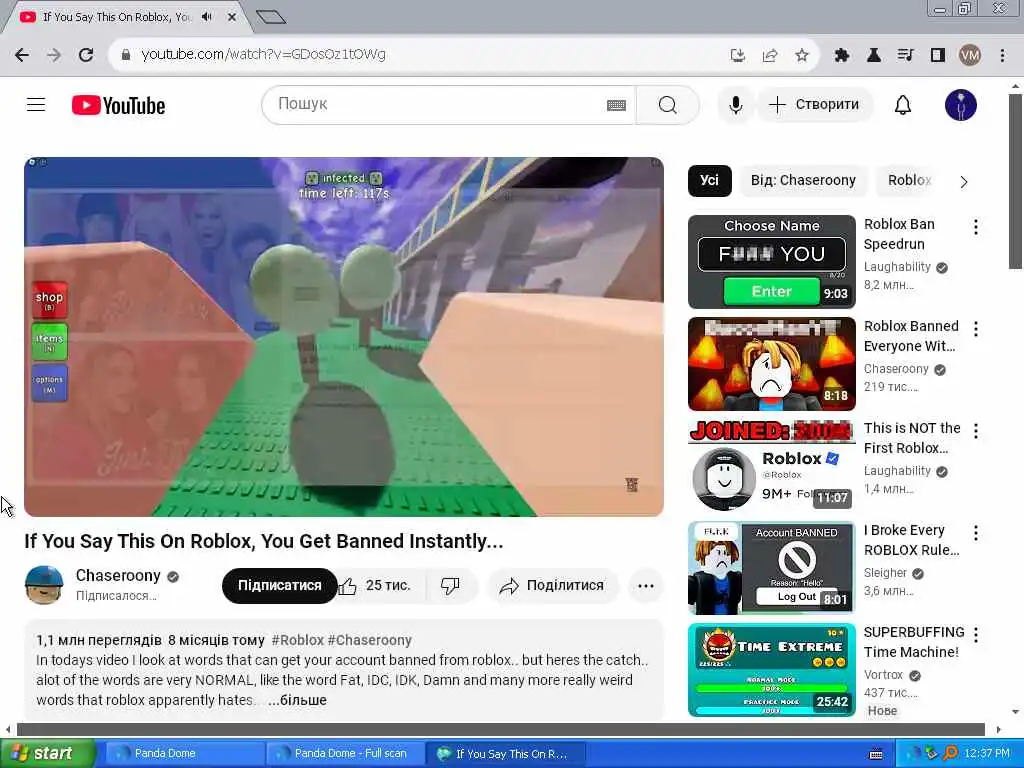Switch to Panda Dome taskbar item
Image resolution: width=1024 pixels, height=768 pixels.
pos(184,754)
